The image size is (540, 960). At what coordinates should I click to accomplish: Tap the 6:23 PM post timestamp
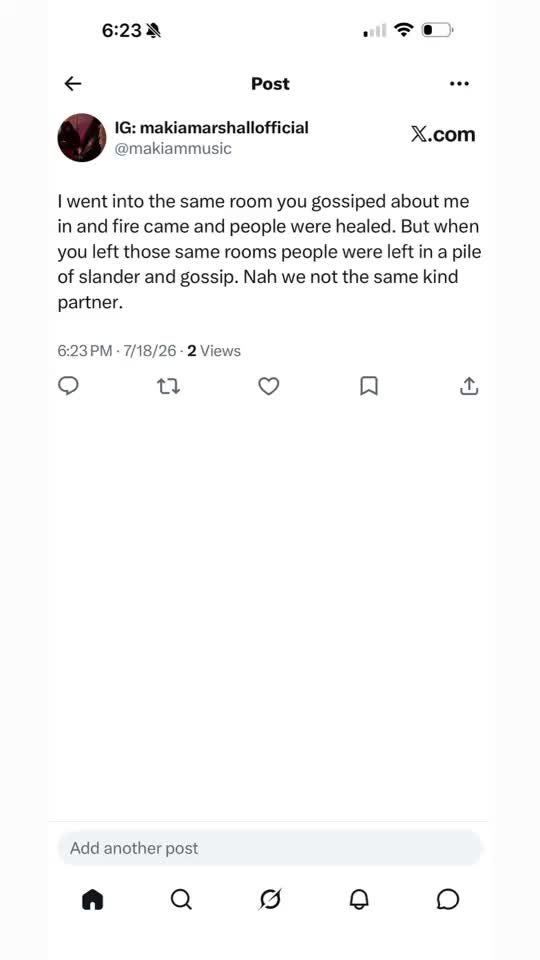(85, 351)
